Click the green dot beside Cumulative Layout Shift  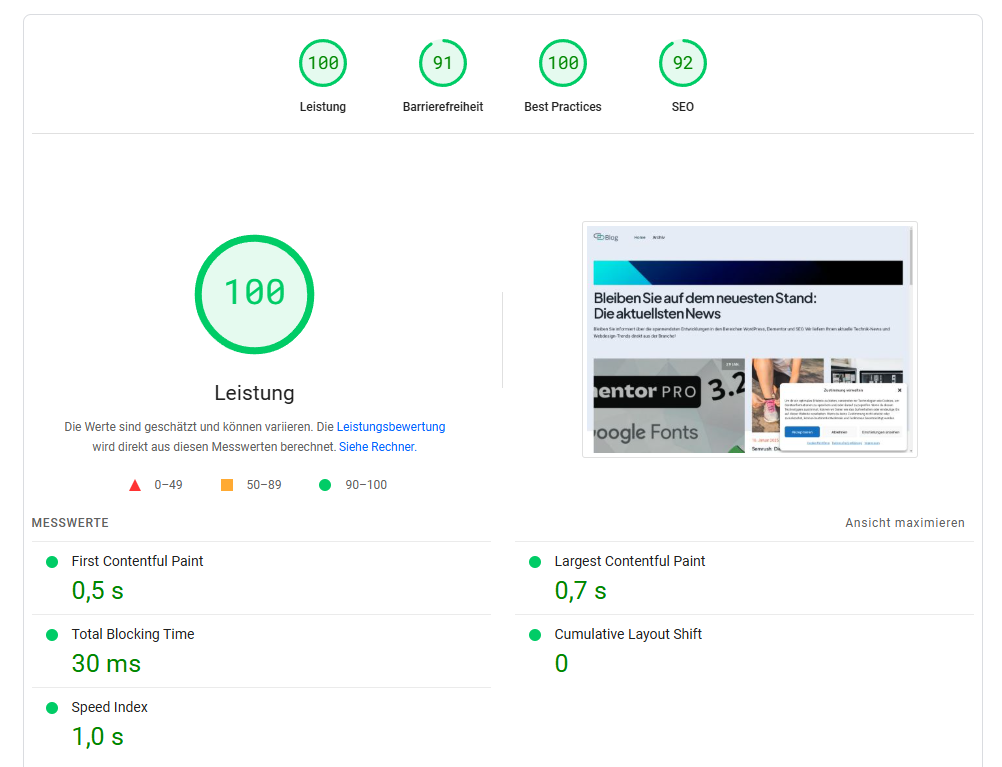pos(535,634)
